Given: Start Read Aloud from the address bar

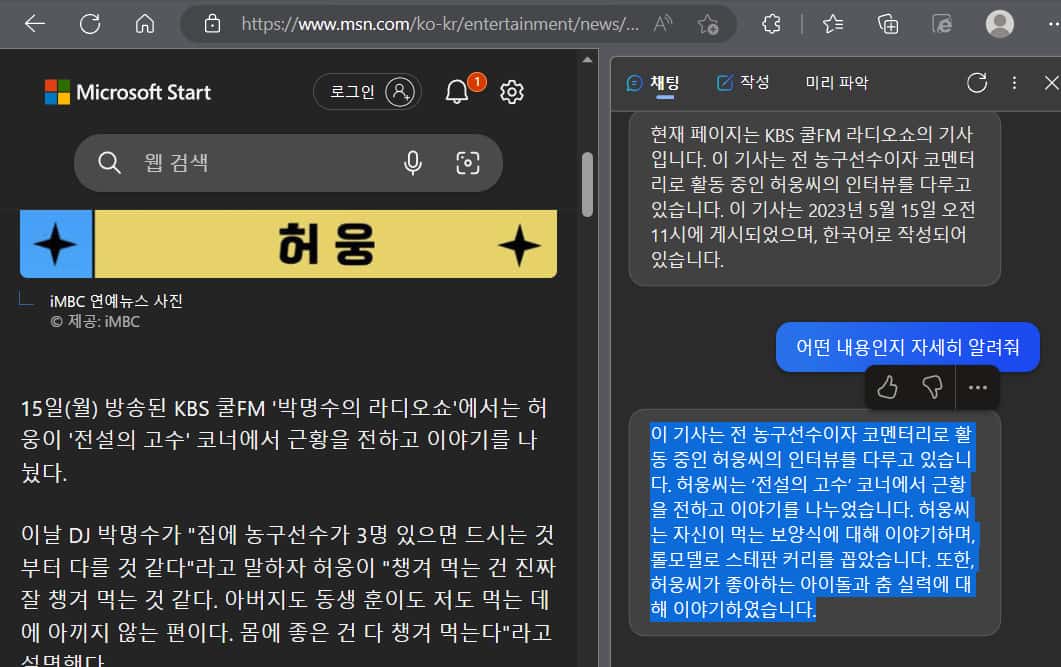Looking at the screenshot, I should click(663, 24).
